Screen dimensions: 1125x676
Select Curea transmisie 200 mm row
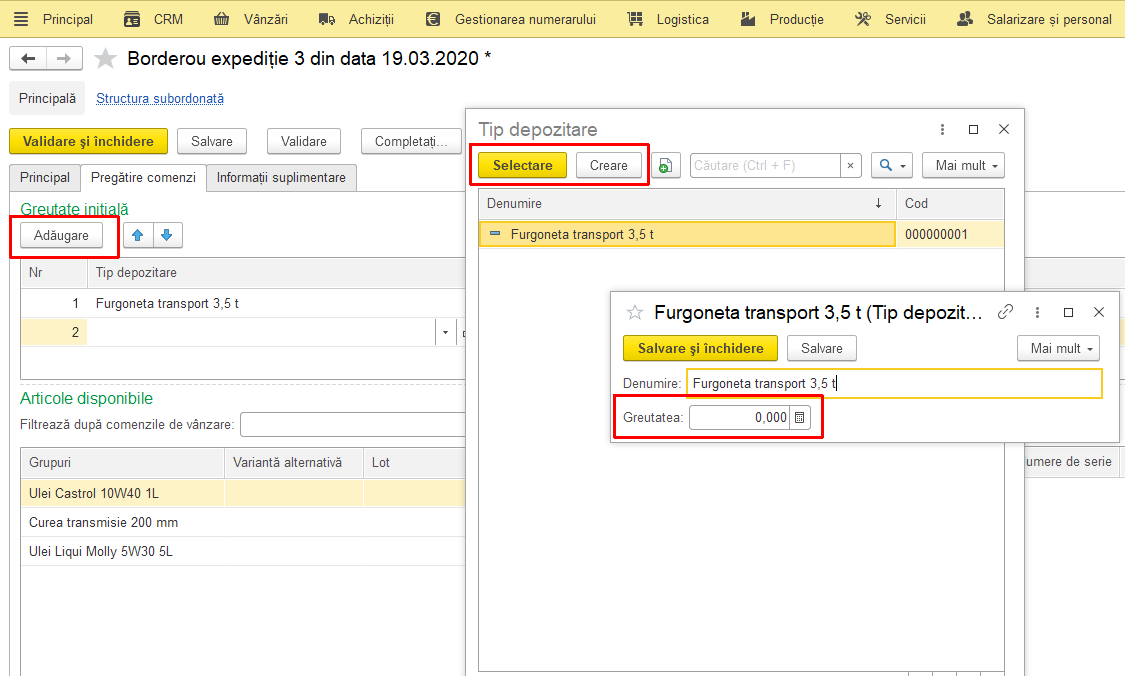pos(244,522)
